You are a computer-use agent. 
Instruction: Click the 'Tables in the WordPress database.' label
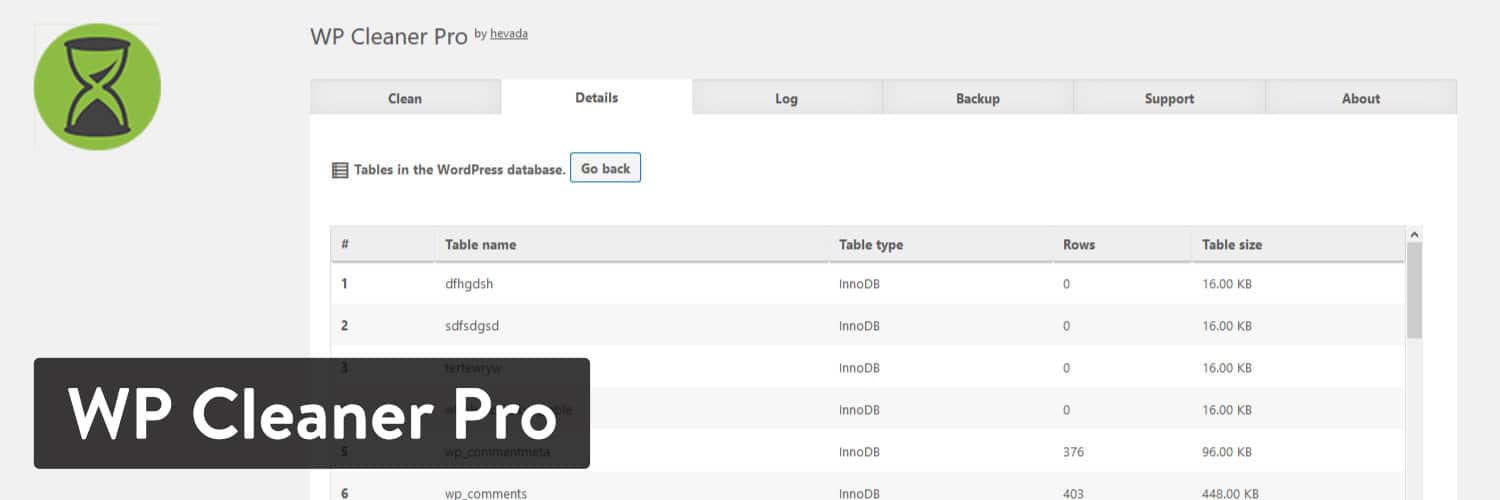pos(460,170)
